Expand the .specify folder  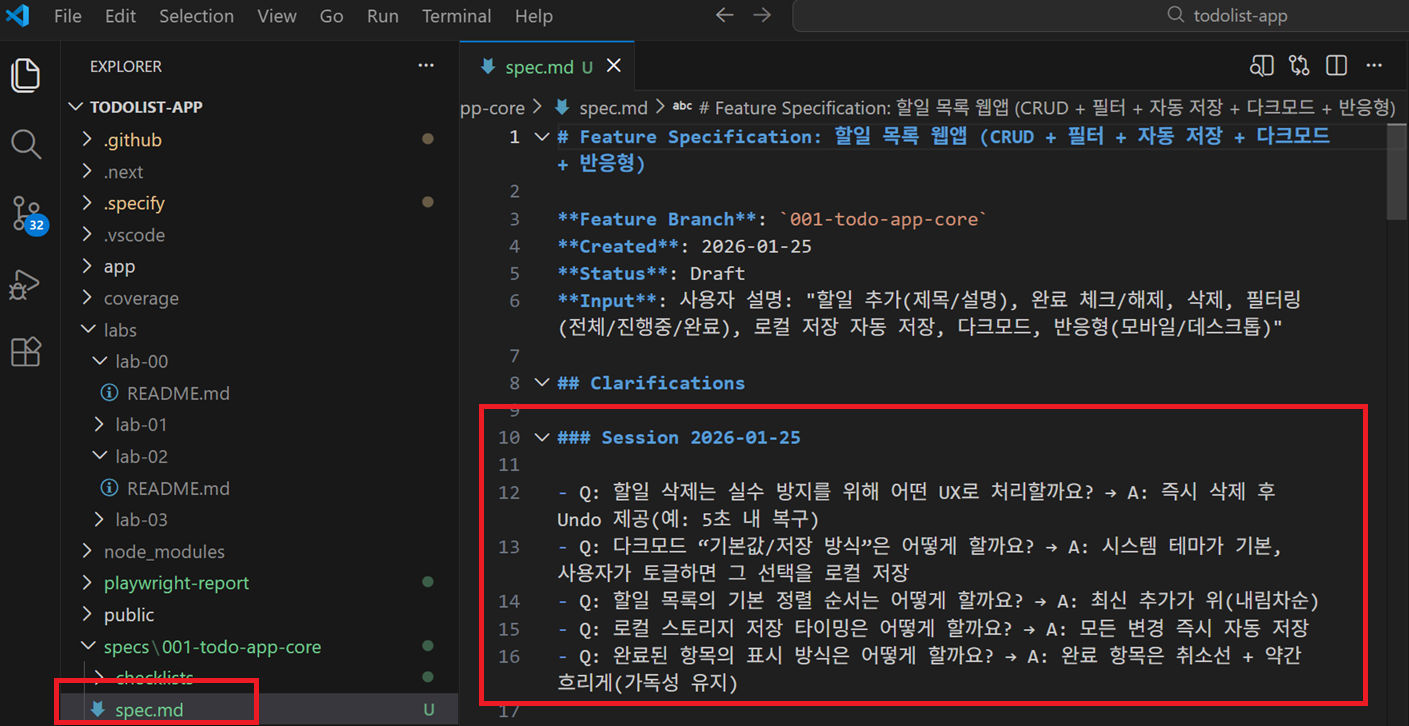coord(134,203)
